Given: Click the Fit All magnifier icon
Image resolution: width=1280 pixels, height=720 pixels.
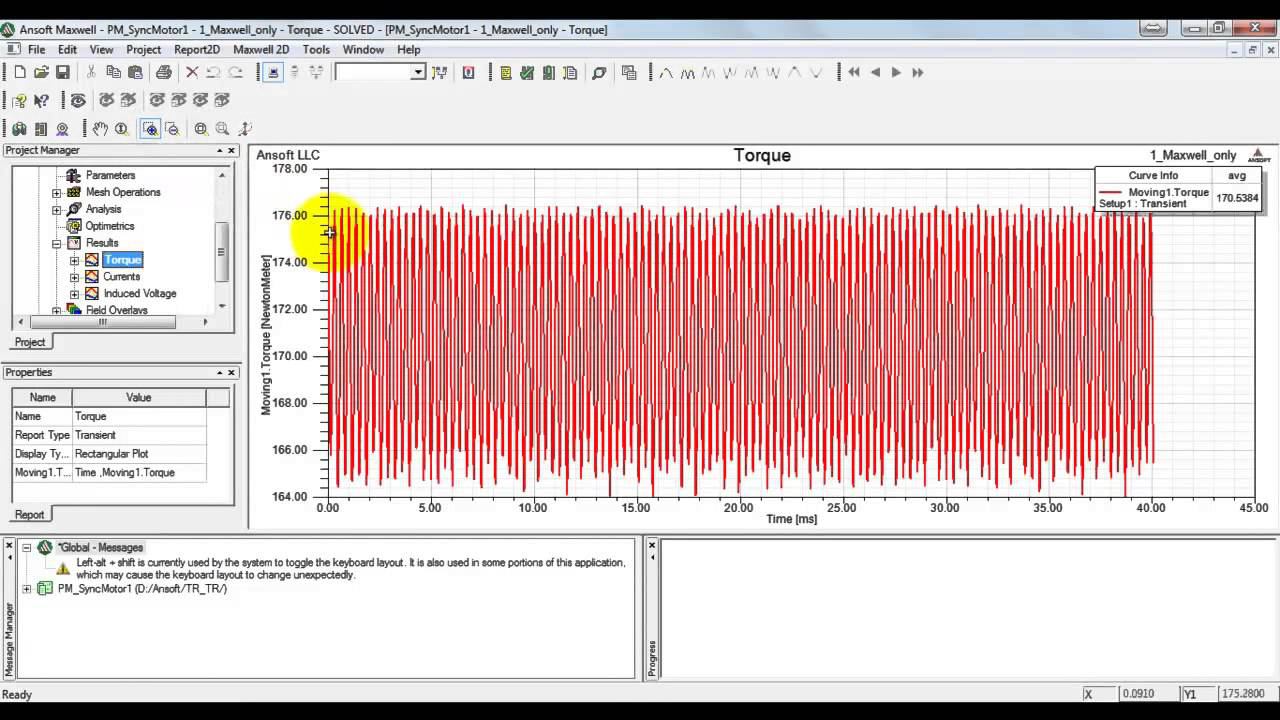Looking at the screenshot, I should (201, 128).
